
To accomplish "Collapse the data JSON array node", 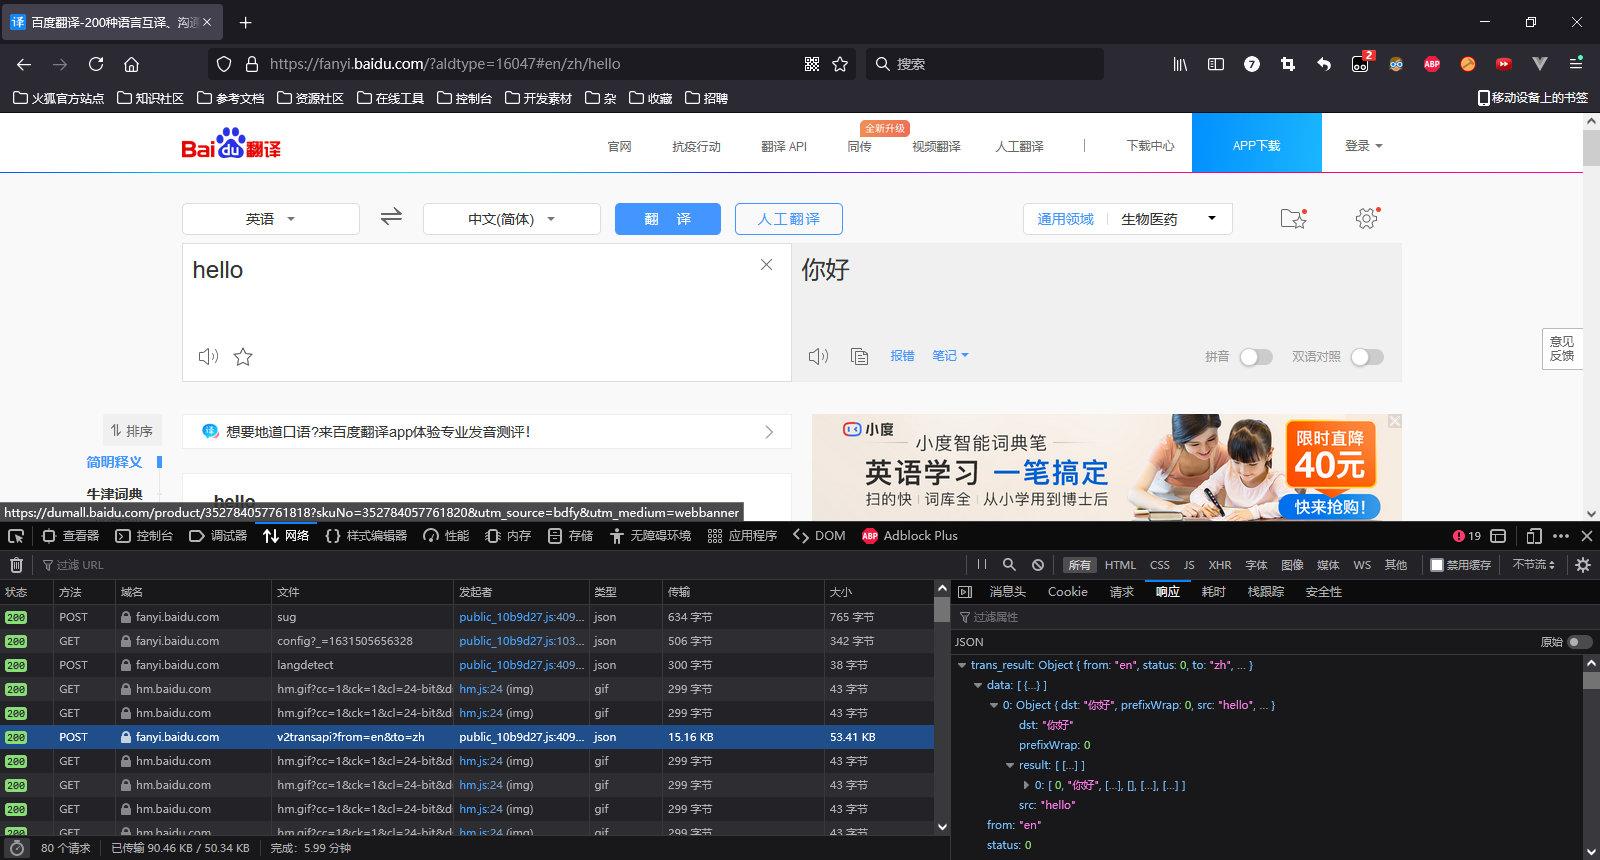I will tap(978, 685).
